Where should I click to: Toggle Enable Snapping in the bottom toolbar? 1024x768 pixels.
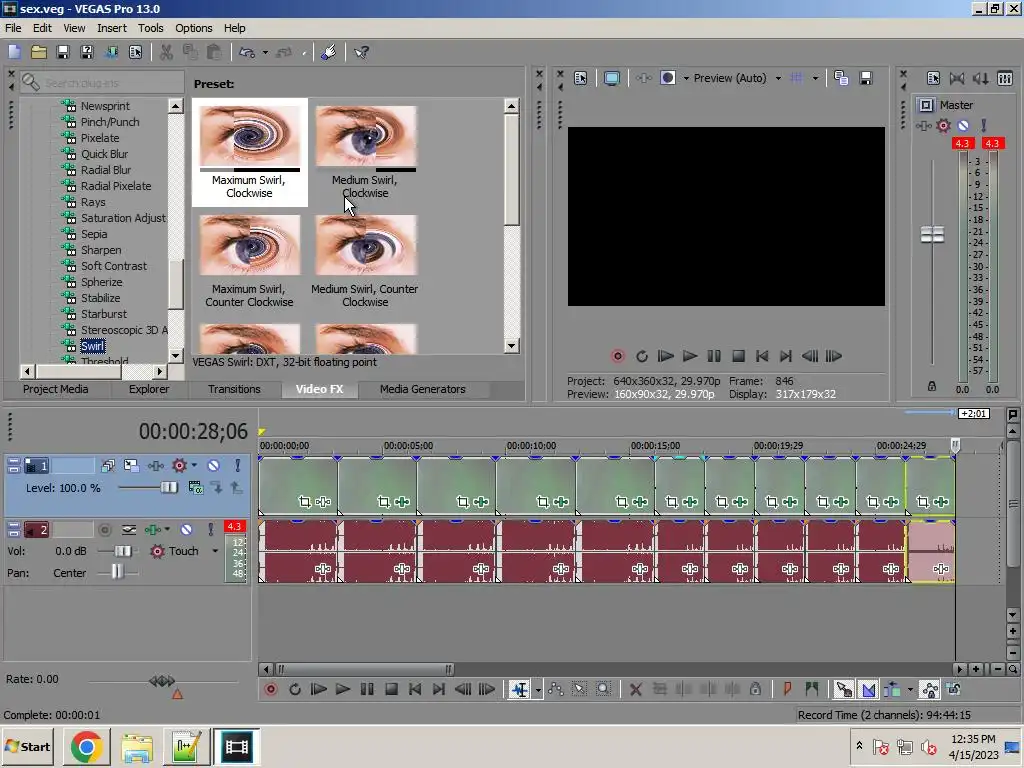point(843,689)
